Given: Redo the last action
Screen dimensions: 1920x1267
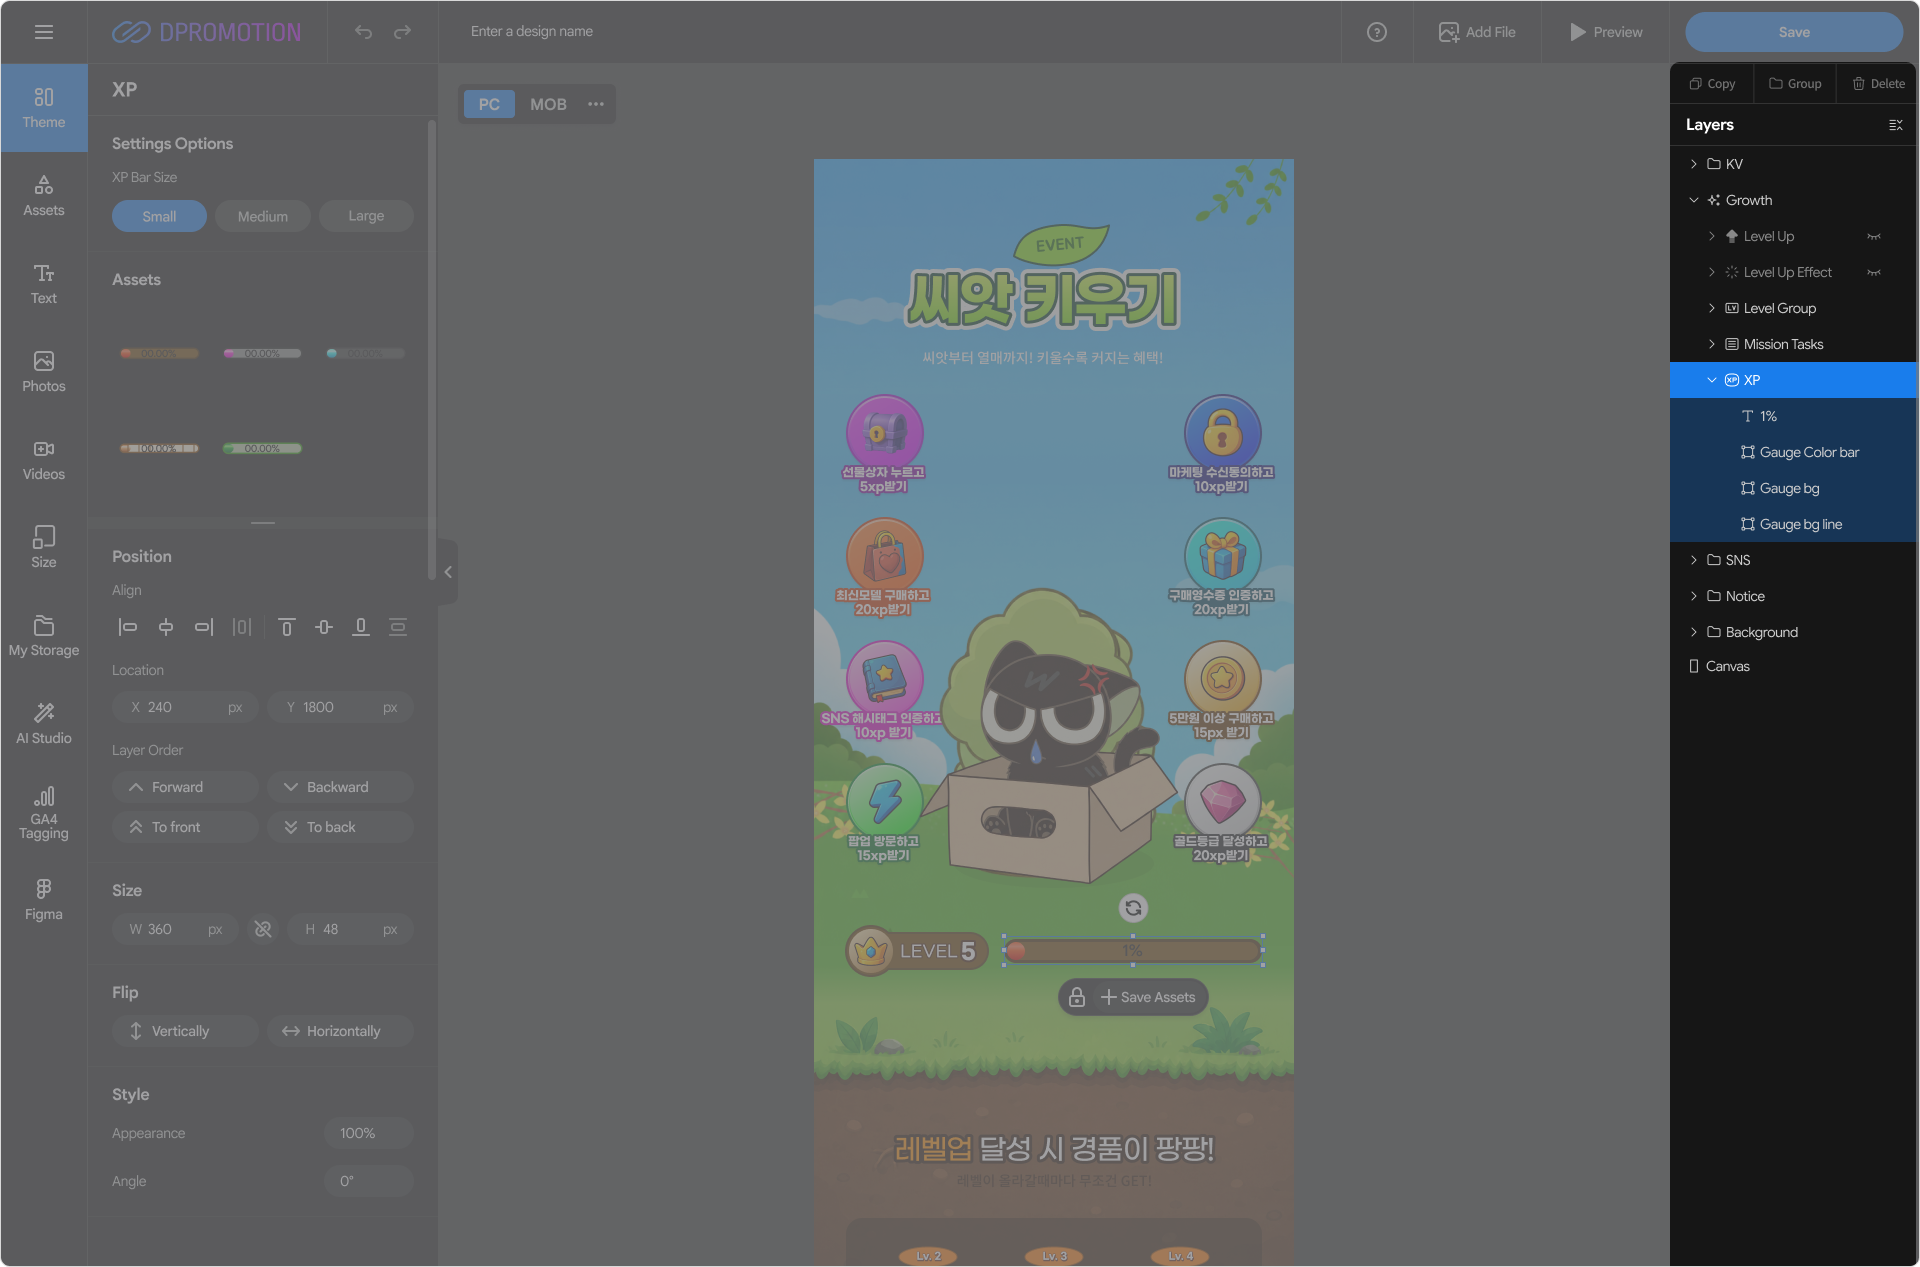Looking at the screenshot, I should [402, 32].
